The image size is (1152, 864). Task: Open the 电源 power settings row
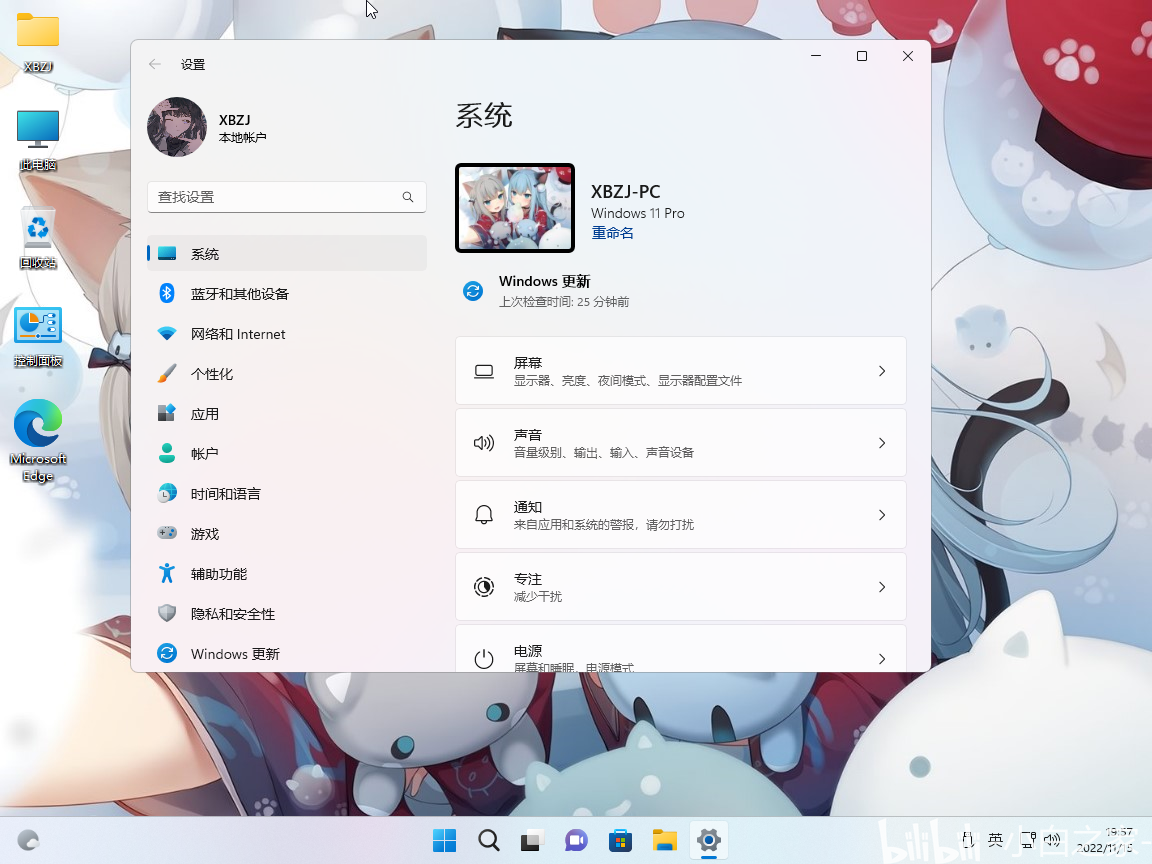(x=681, y=649)
